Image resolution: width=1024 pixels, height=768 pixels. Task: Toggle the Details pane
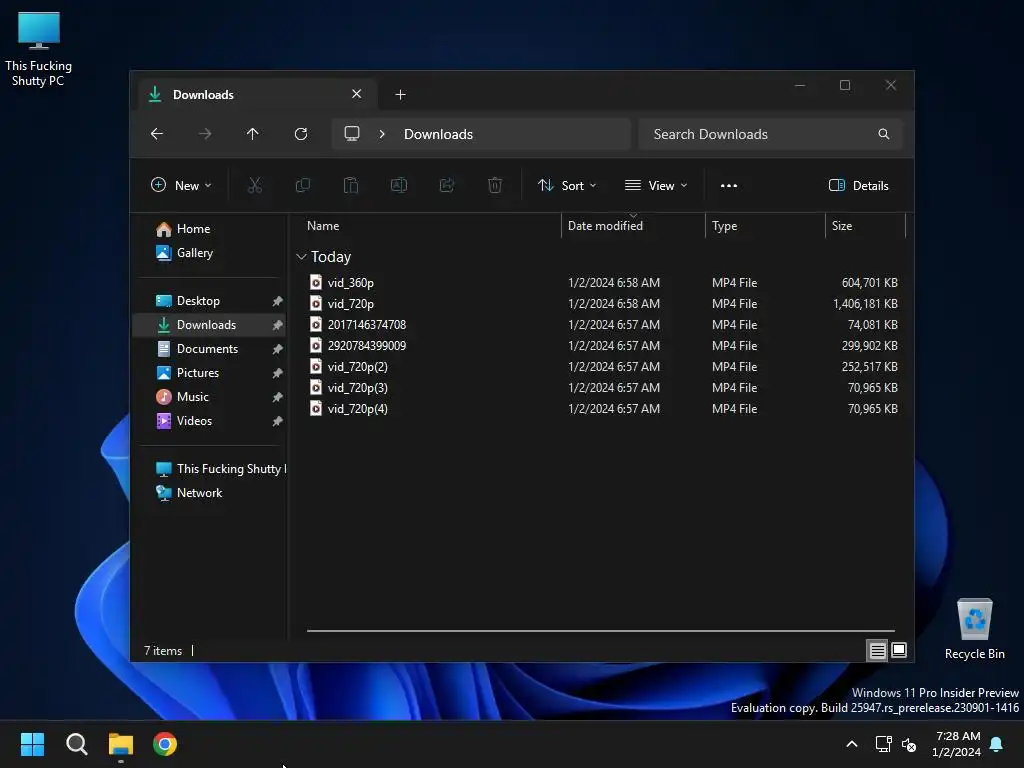click(858, 185)
